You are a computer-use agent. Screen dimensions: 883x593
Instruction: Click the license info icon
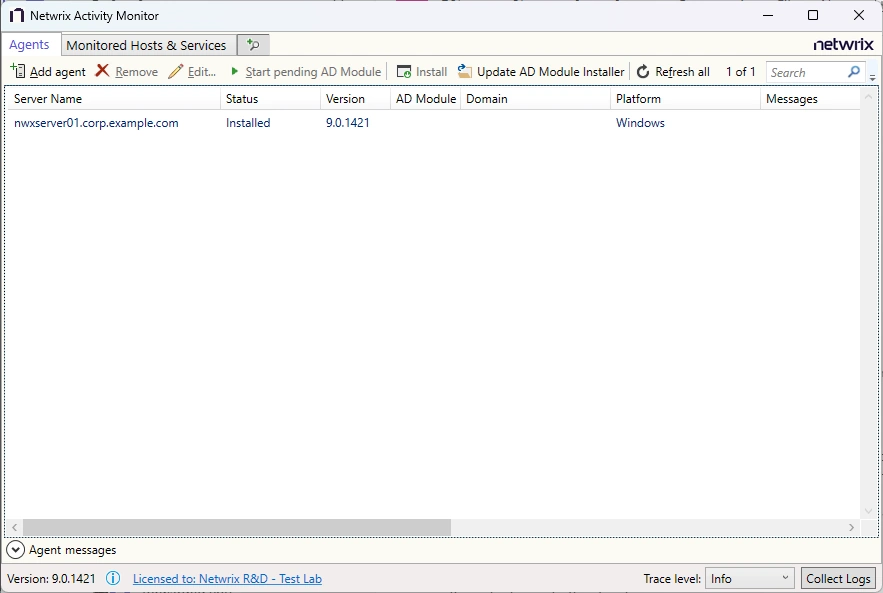click(113, 578)
